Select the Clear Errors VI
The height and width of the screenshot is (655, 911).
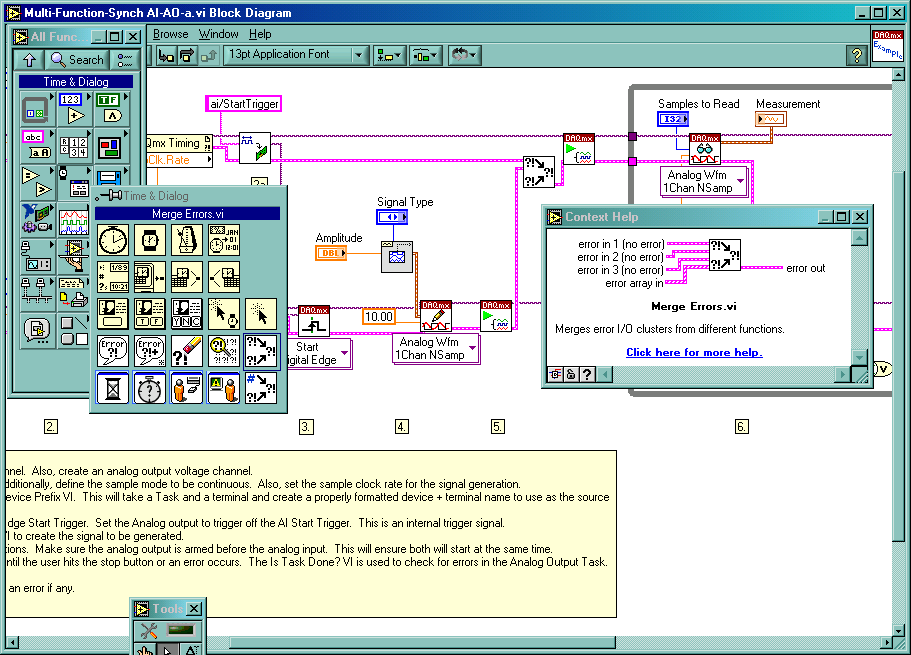pyautogui.click(x=187, y=351)
